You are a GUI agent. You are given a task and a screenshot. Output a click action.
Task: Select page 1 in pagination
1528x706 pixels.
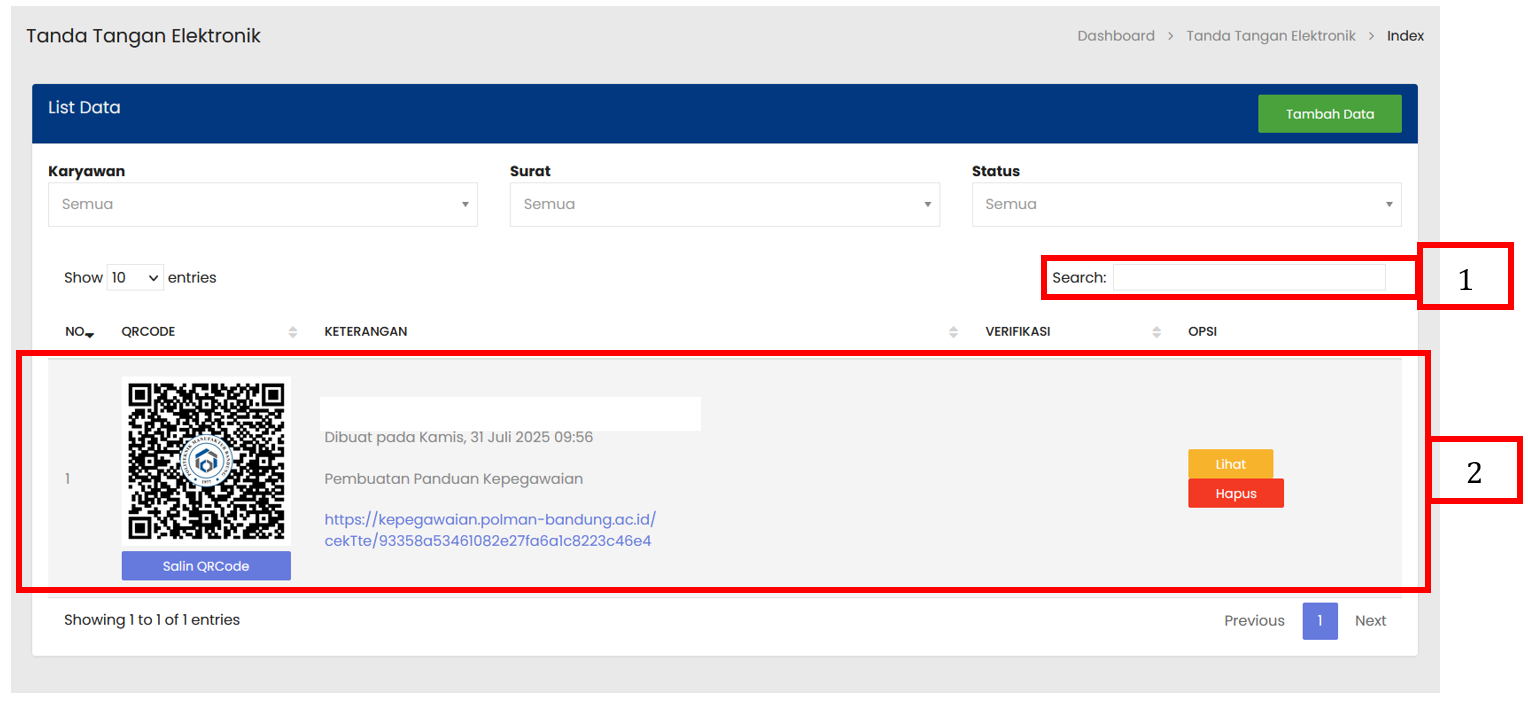[1319, 621]
